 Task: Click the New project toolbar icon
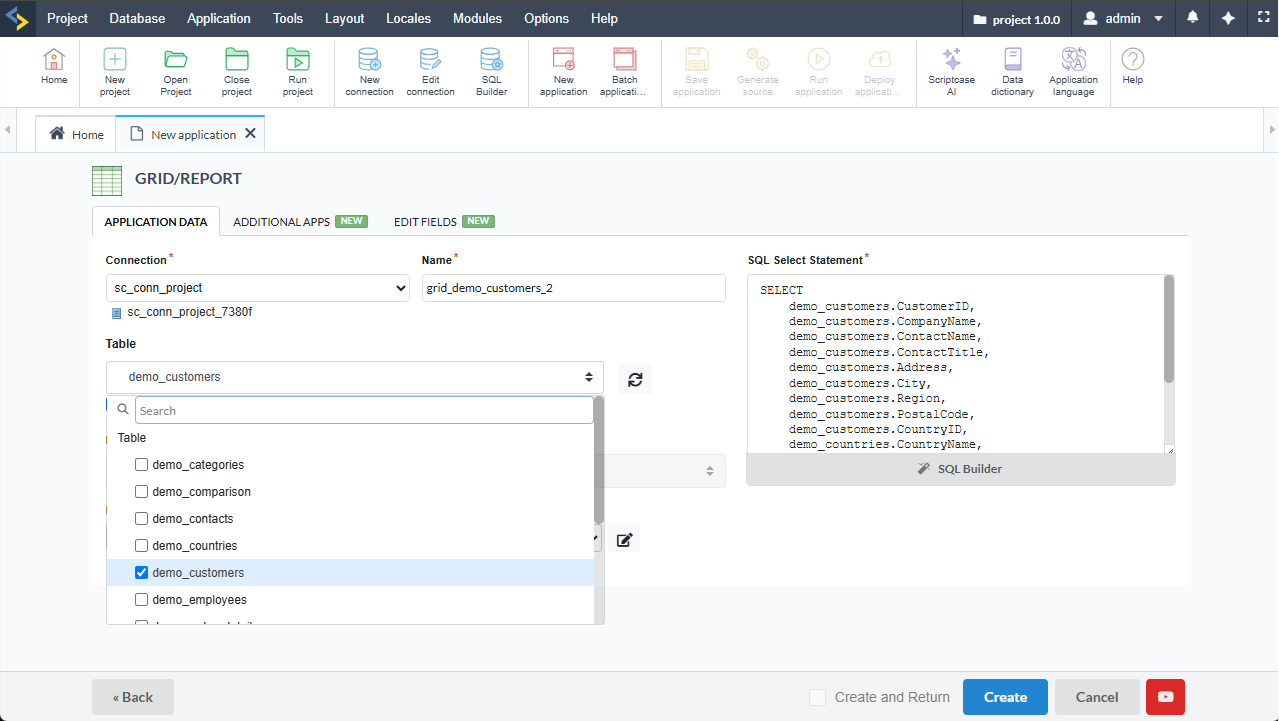(x=115, y=72)
